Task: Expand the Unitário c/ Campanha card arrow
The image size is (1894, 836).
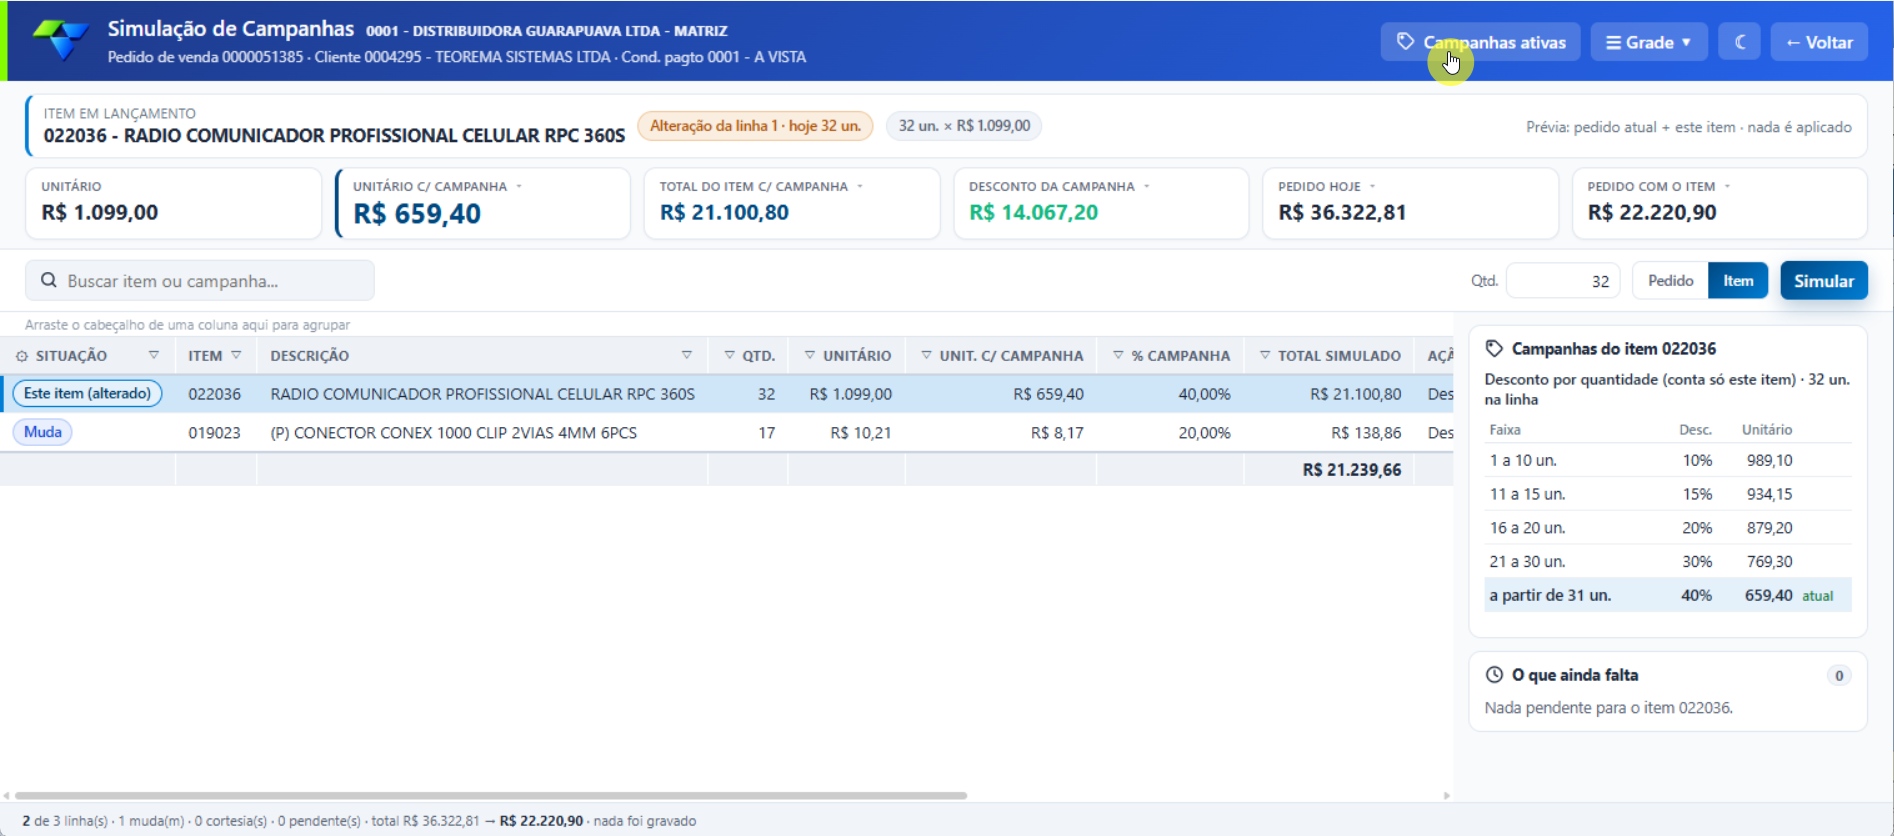Action: pyautogui.click(x=519, y=187)
